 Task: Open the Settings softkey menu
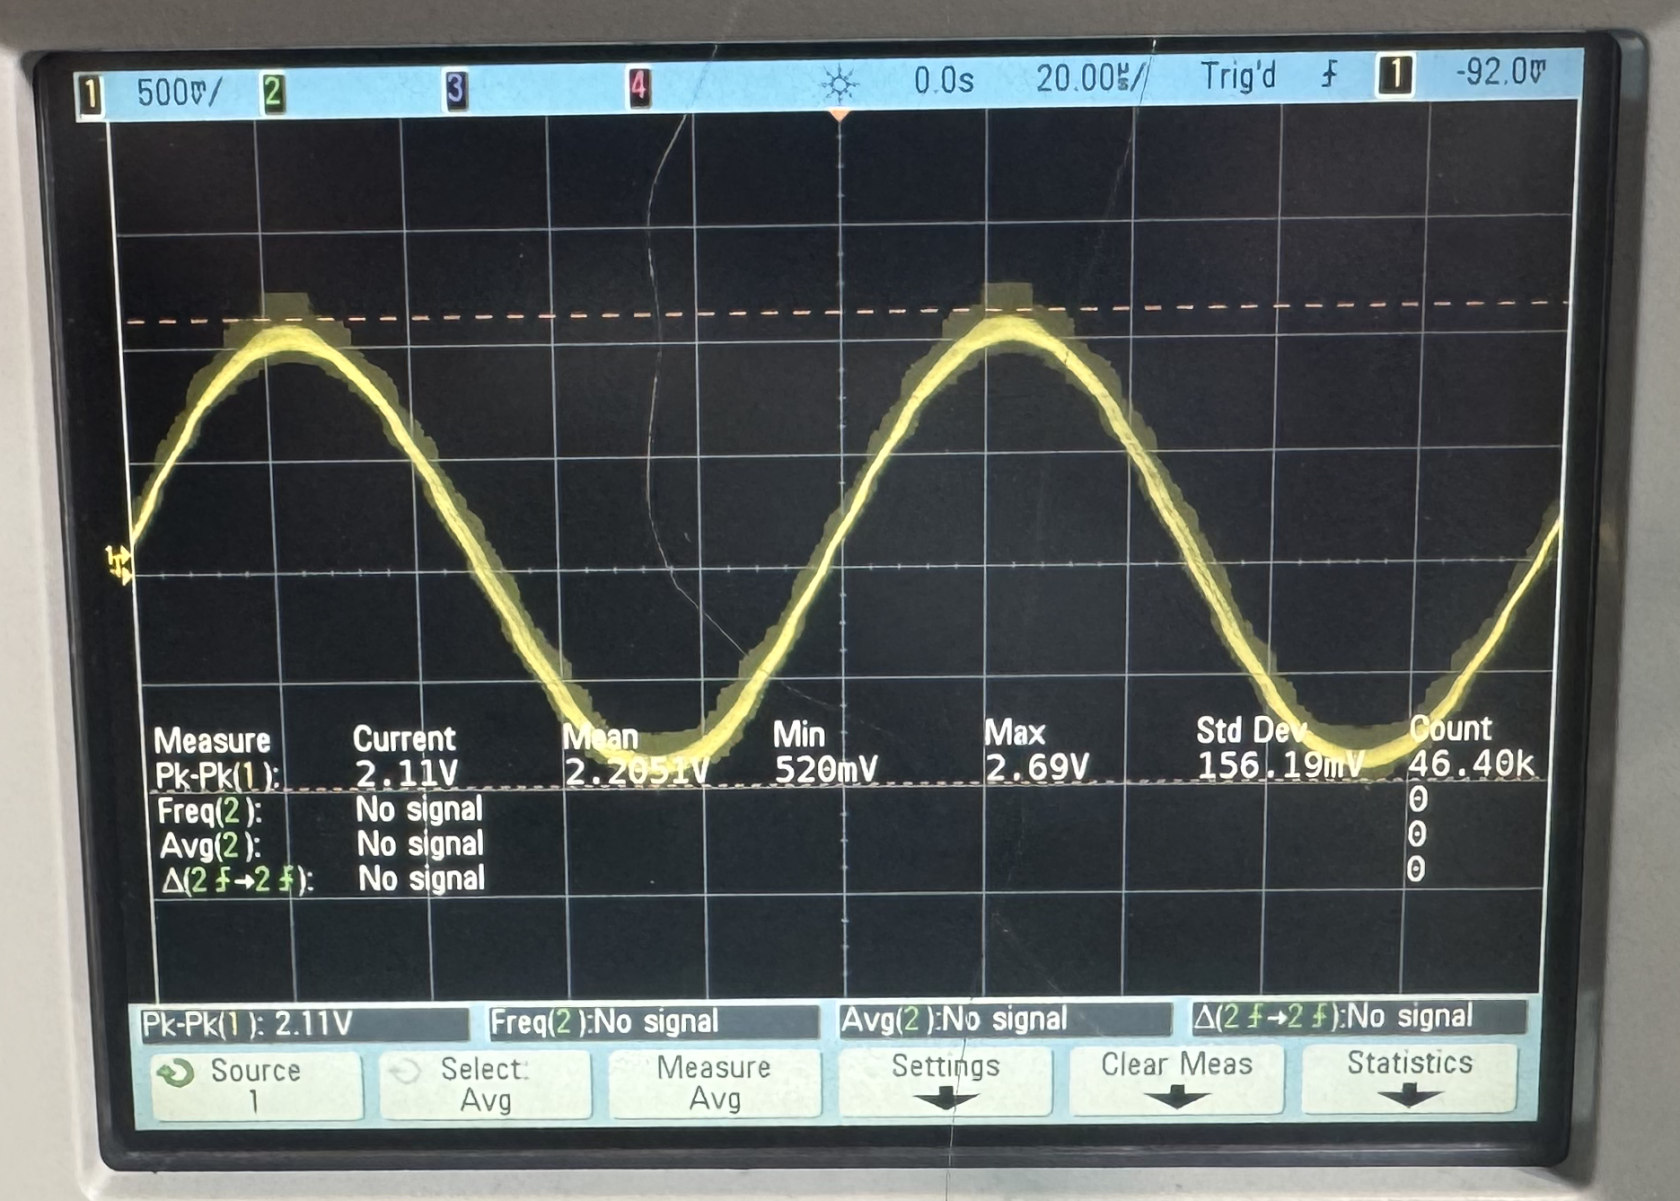click(x=945, y=1081)
